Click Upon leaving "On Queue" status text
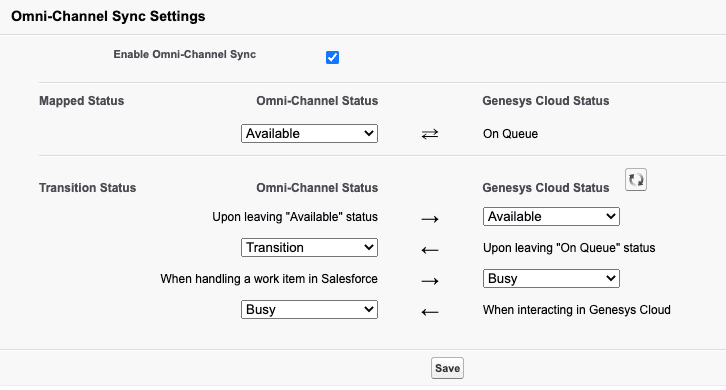 click(569, 248)
